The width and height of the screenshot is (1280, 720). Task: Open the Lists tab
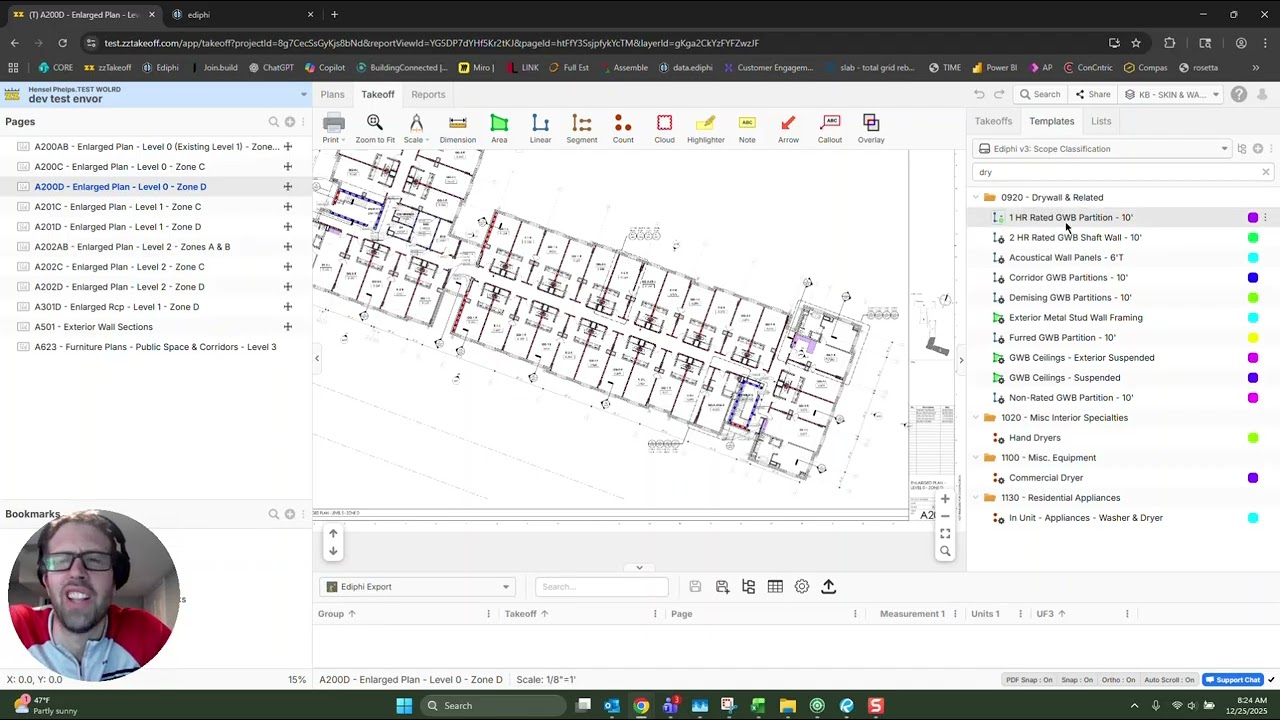pos(1101,121)
